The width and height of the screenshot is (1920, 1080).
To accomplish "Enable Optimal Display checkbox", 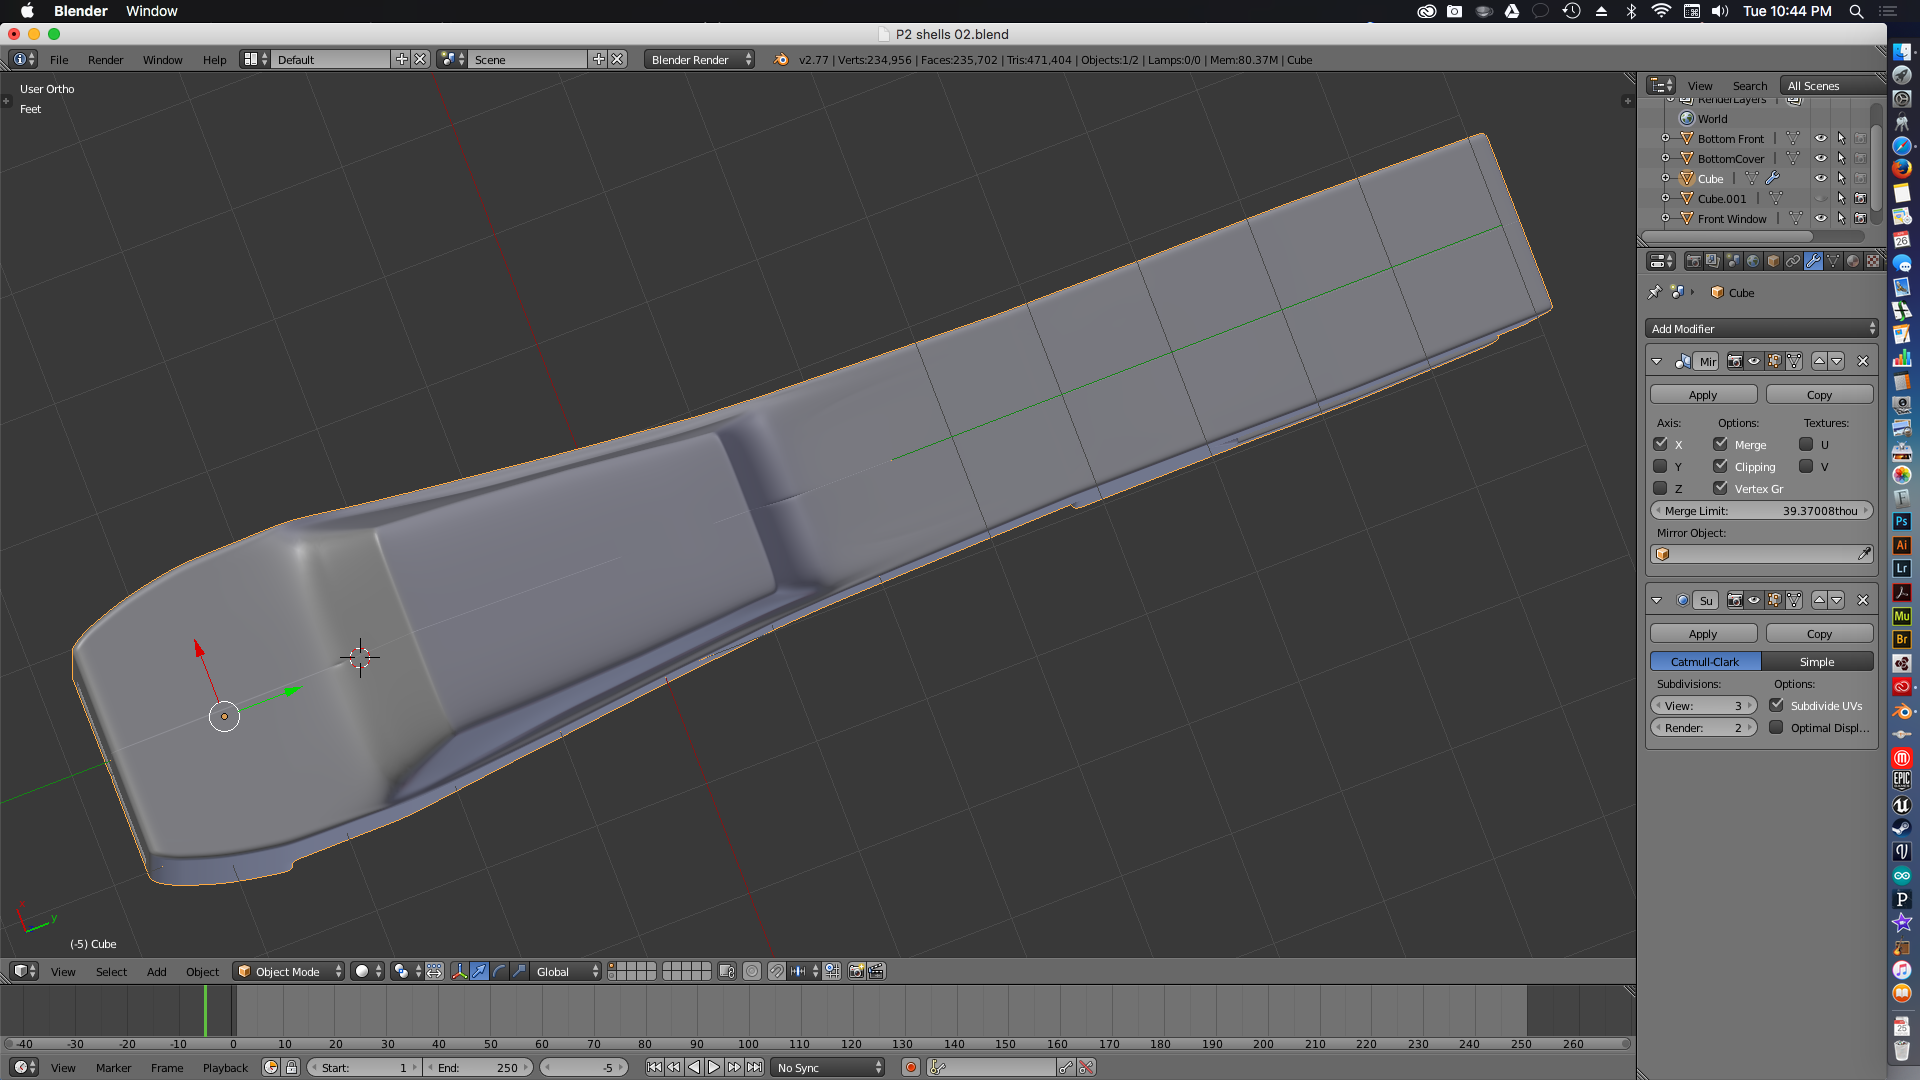I will click(1776, 727).
